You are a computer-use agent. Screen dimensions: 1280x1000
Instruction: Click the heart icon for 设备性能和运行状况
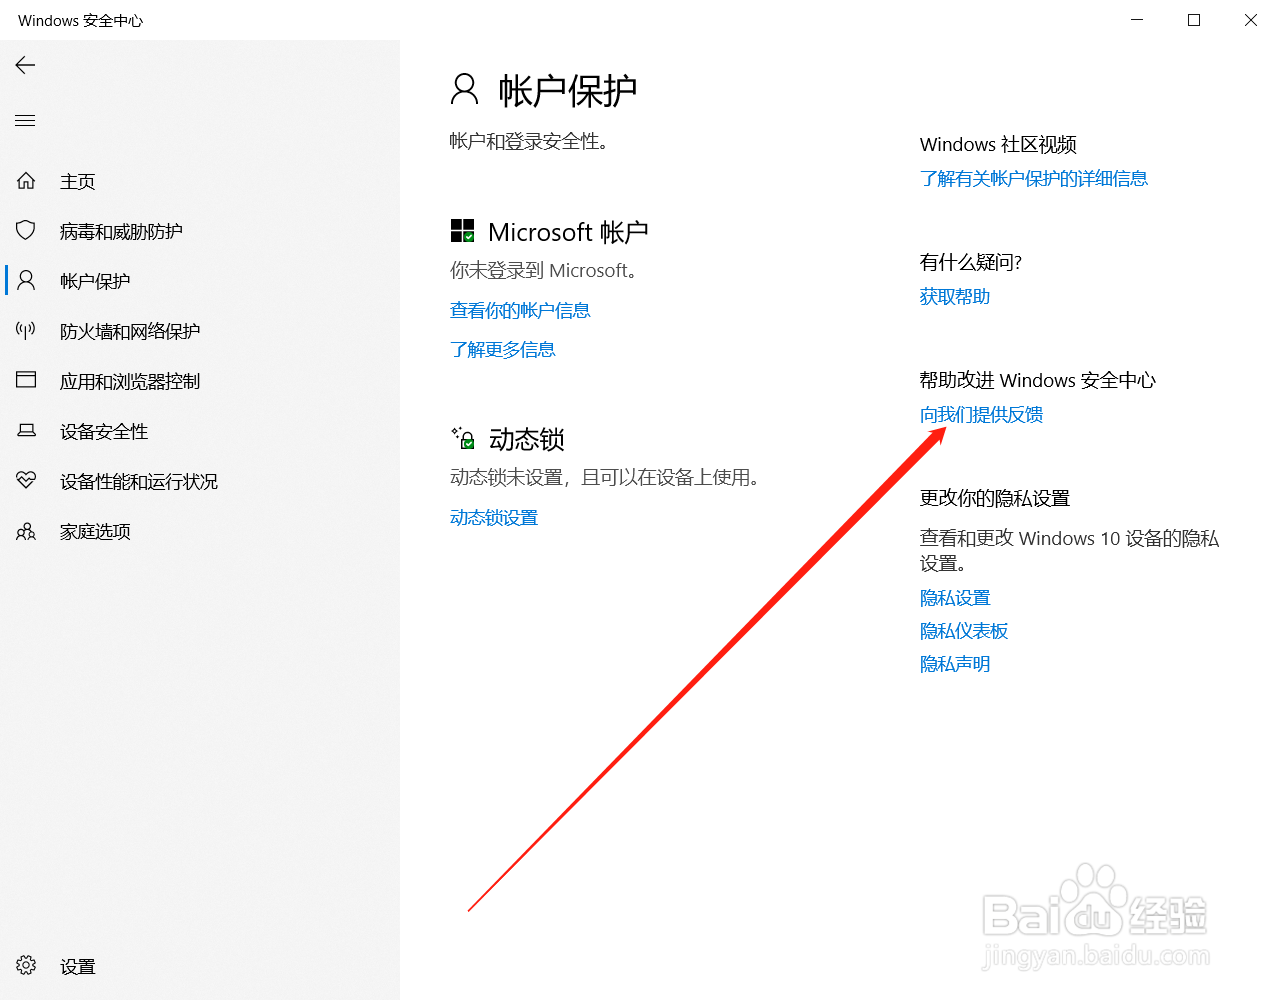[26, 481]
